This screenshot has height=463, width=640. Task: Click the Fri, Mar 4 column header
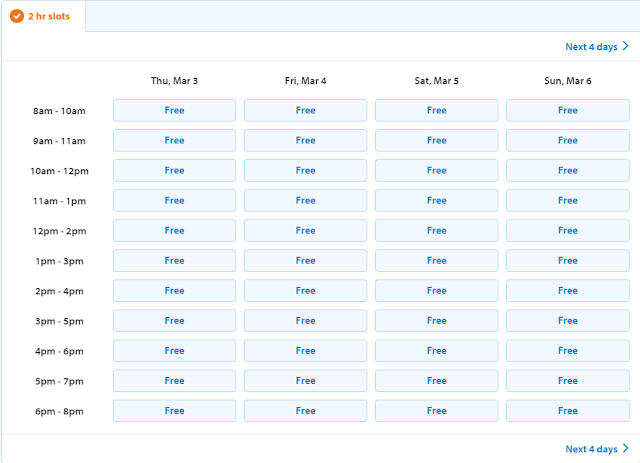[x=305, y=81]
